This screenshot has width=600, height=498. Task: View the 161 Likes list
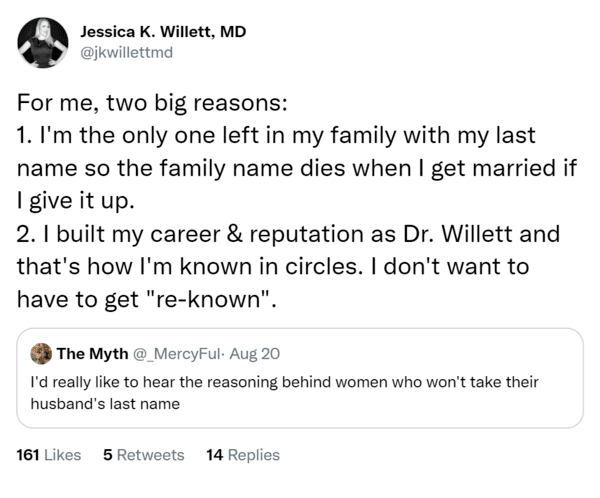point(49,455)
